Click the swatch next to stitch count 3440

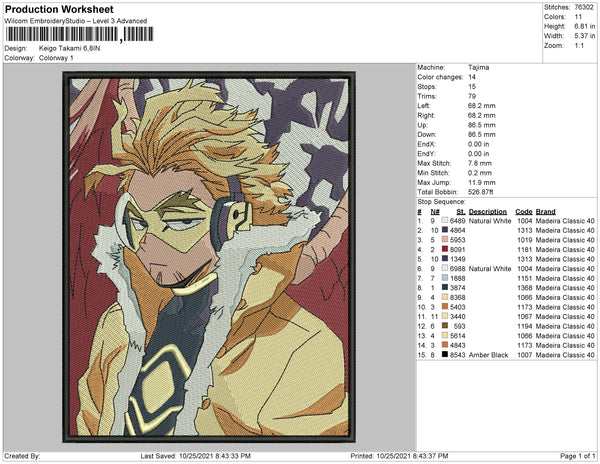click(444, 316)
